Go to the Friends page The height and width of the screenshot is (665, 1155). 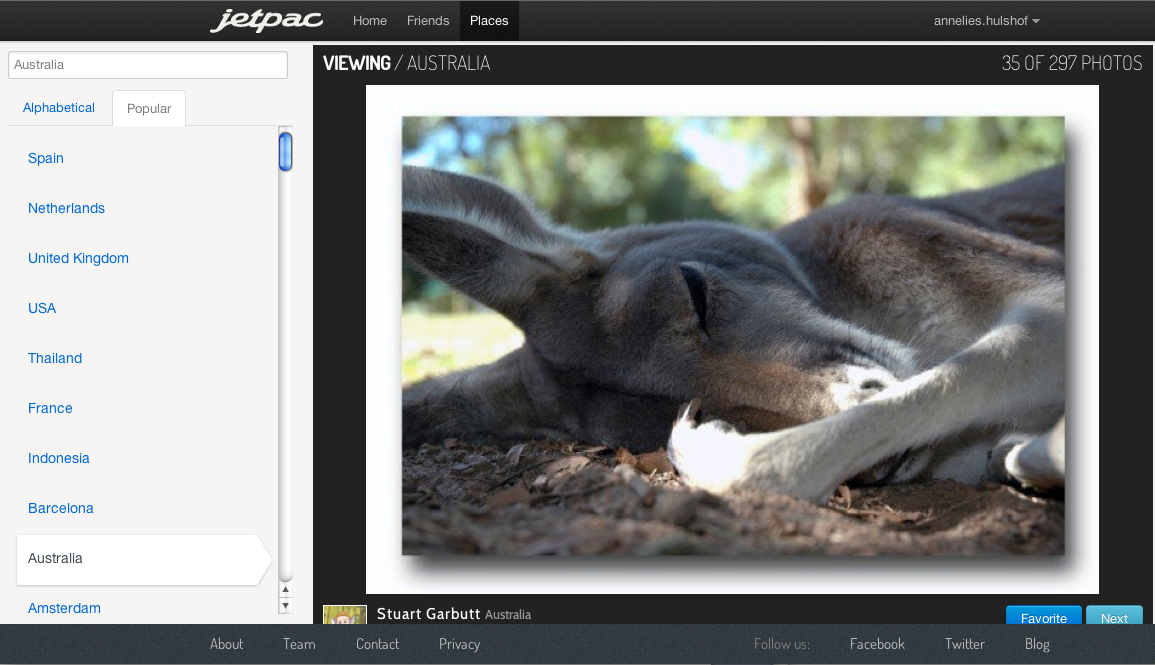pyautogui.click(x=428, y=21)
